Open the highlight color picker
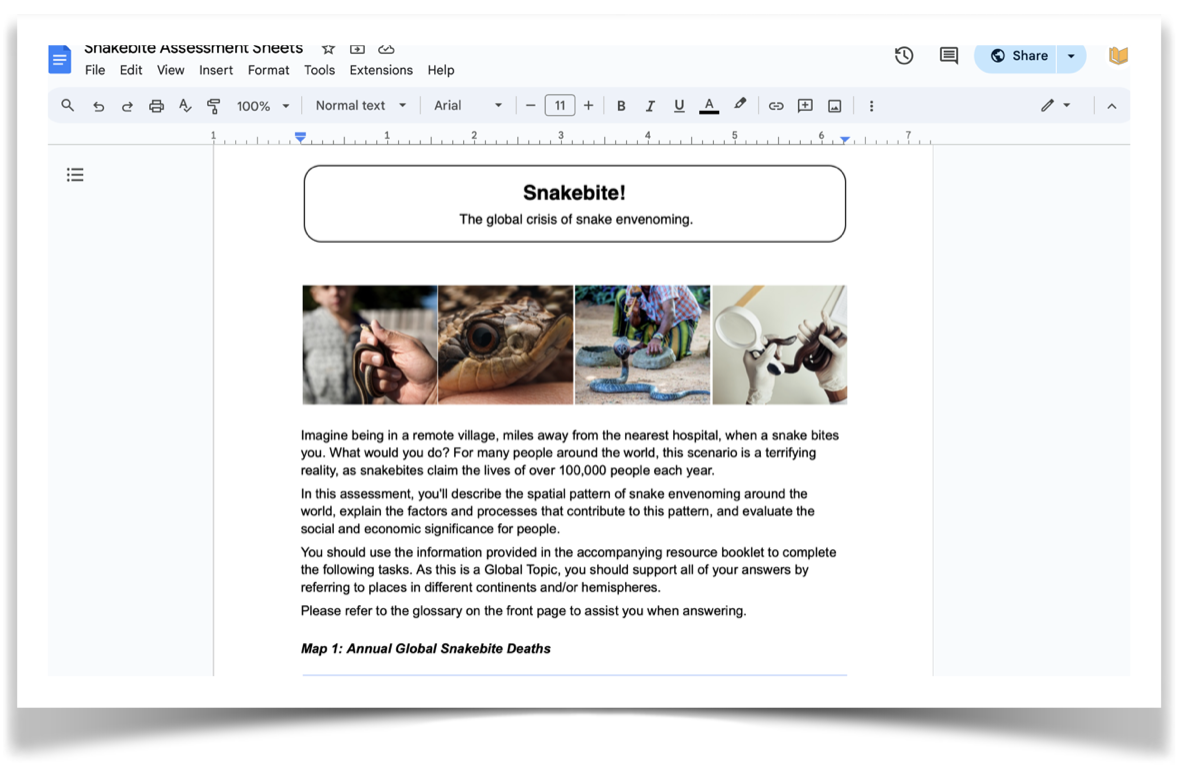The width and height of the screenshot is (1180, 768). pos(741,105)
